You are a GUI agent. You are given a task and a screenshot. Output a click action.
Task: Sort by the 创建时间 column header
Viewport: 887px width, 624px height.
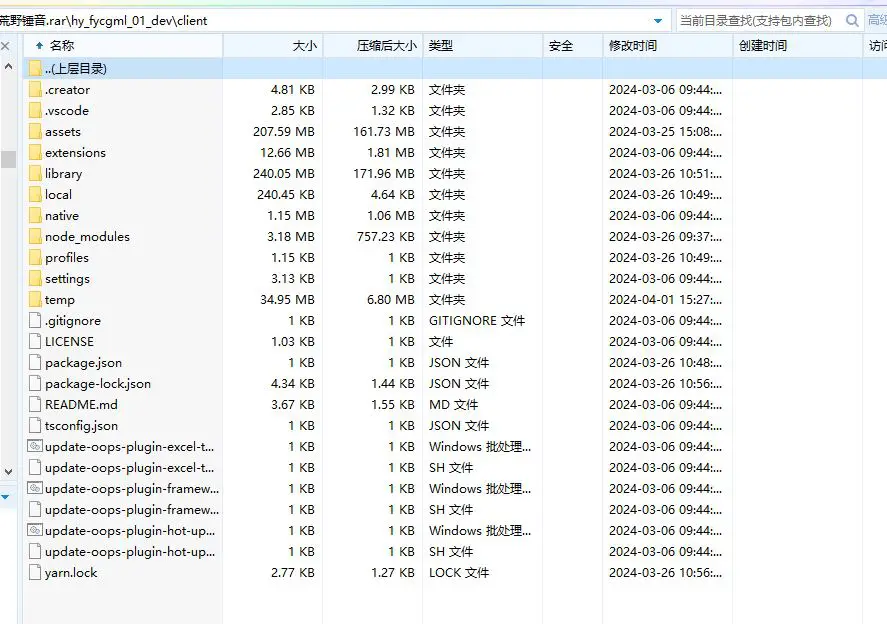click(798, 45)
